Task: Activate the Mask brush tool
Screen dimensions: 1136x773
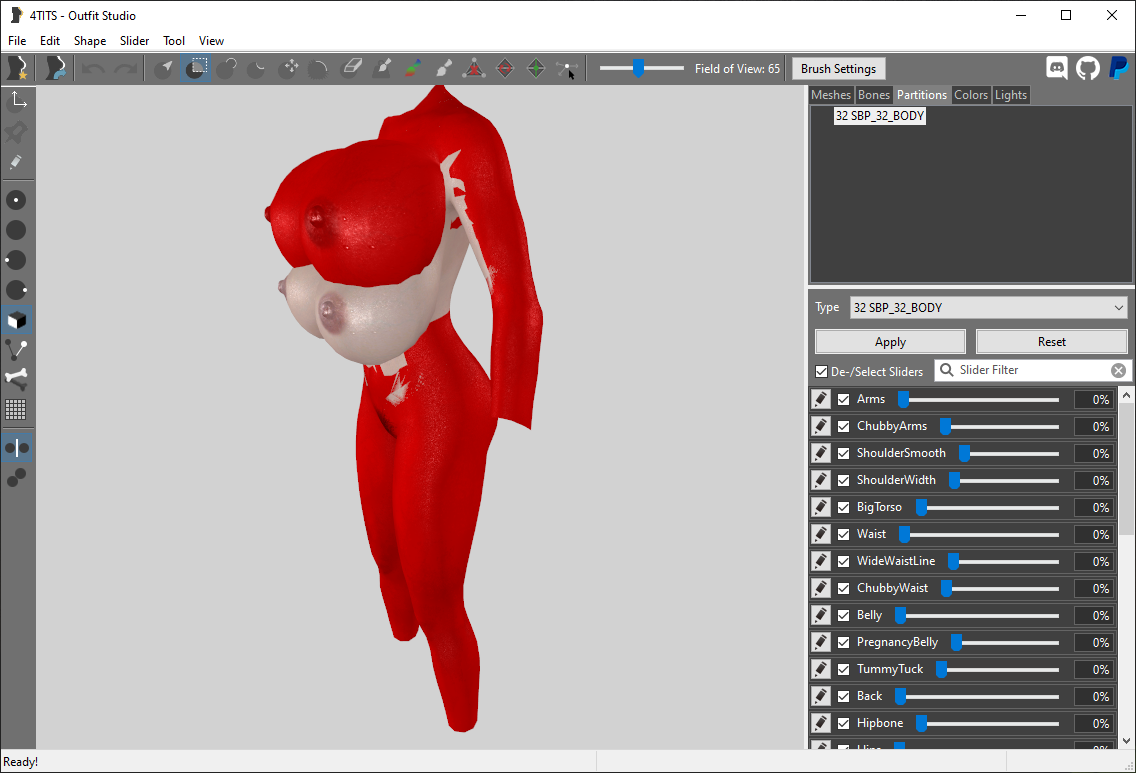Action: [x=196, y=69]
